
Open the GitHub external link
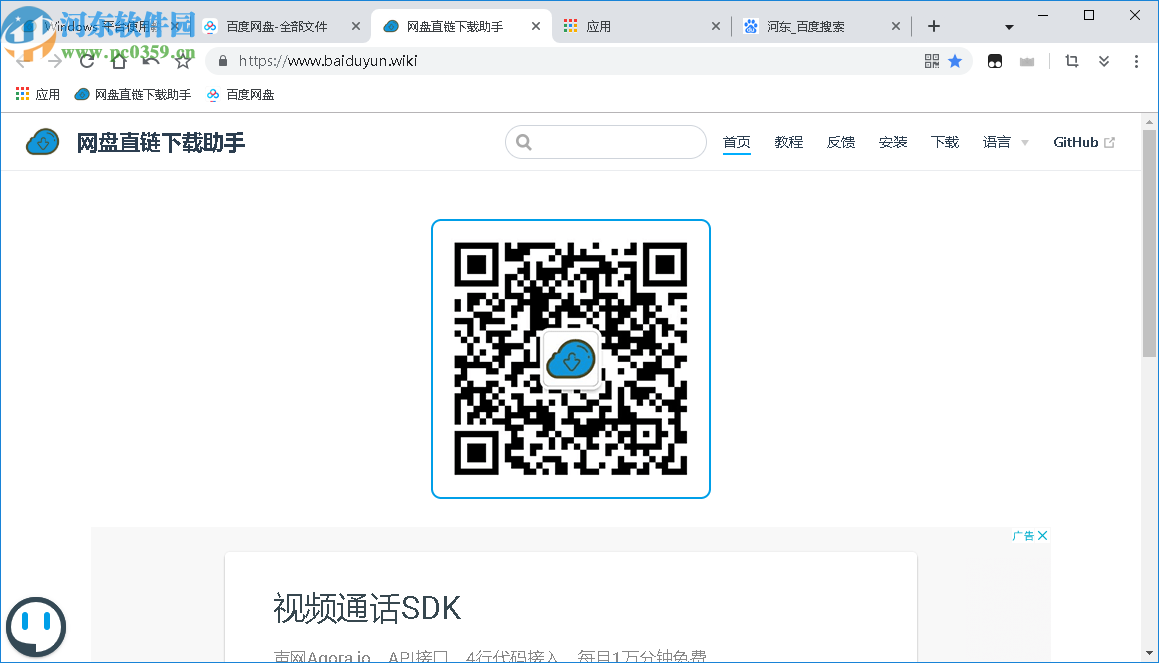tap(1084, 142)
